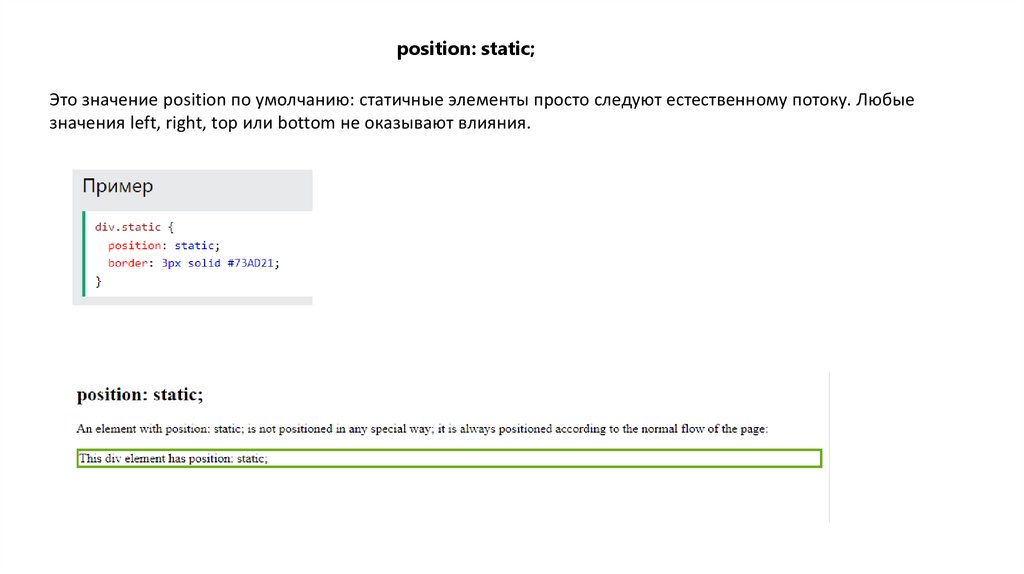Click the bold "position: static;" demo heading
Screen dimensions: 1024x574
click(x=140, y=396)
